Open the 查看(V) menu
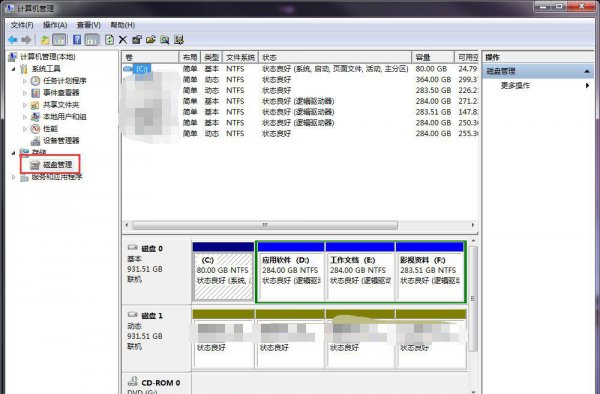 (88, 25)
